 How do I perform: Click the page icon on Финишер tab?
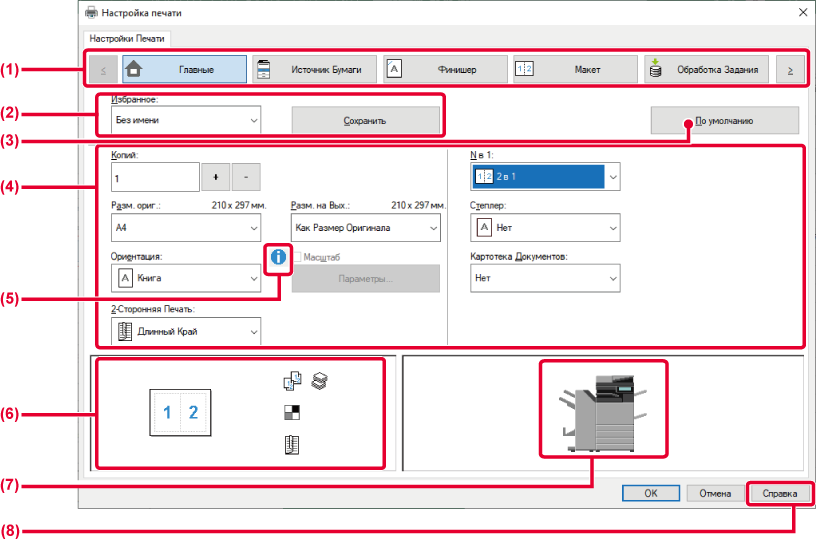click(394, 68)
